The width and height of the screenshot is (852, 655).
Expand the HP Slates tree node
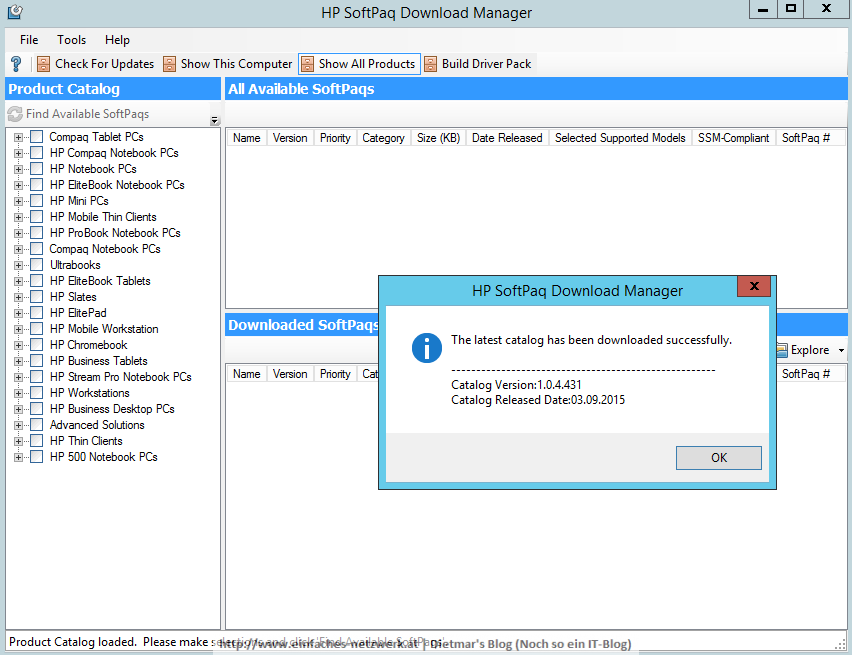[x=18, y=297]
